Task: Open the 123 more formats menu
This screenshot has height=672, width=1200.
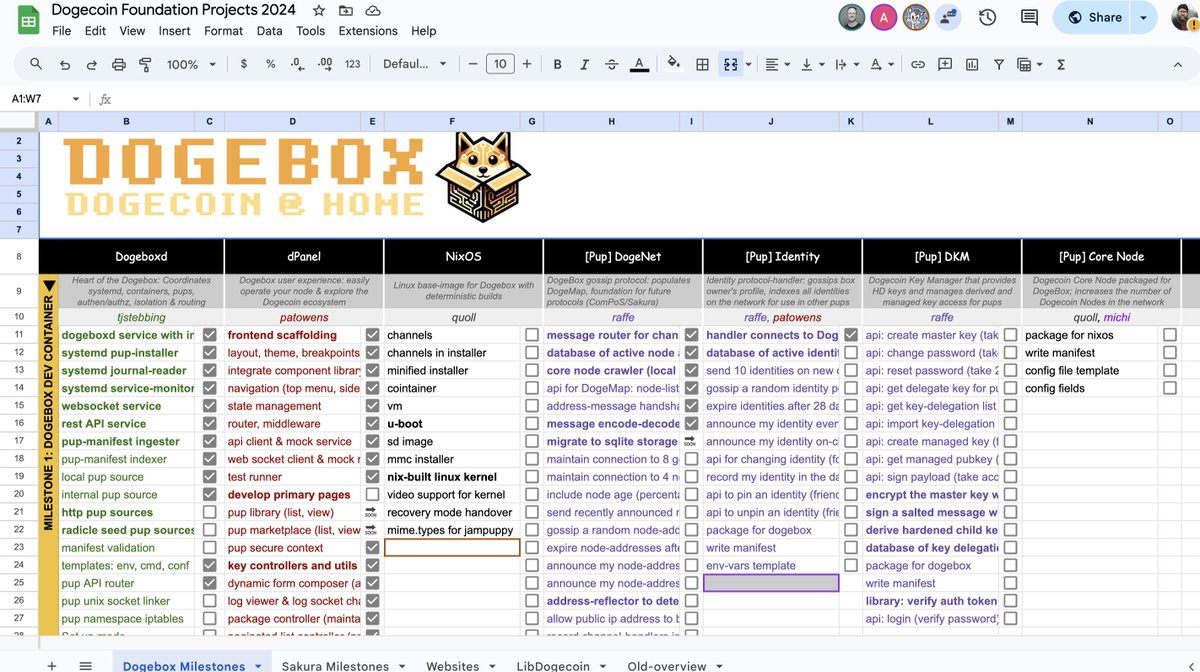Action: coord(352,64)
